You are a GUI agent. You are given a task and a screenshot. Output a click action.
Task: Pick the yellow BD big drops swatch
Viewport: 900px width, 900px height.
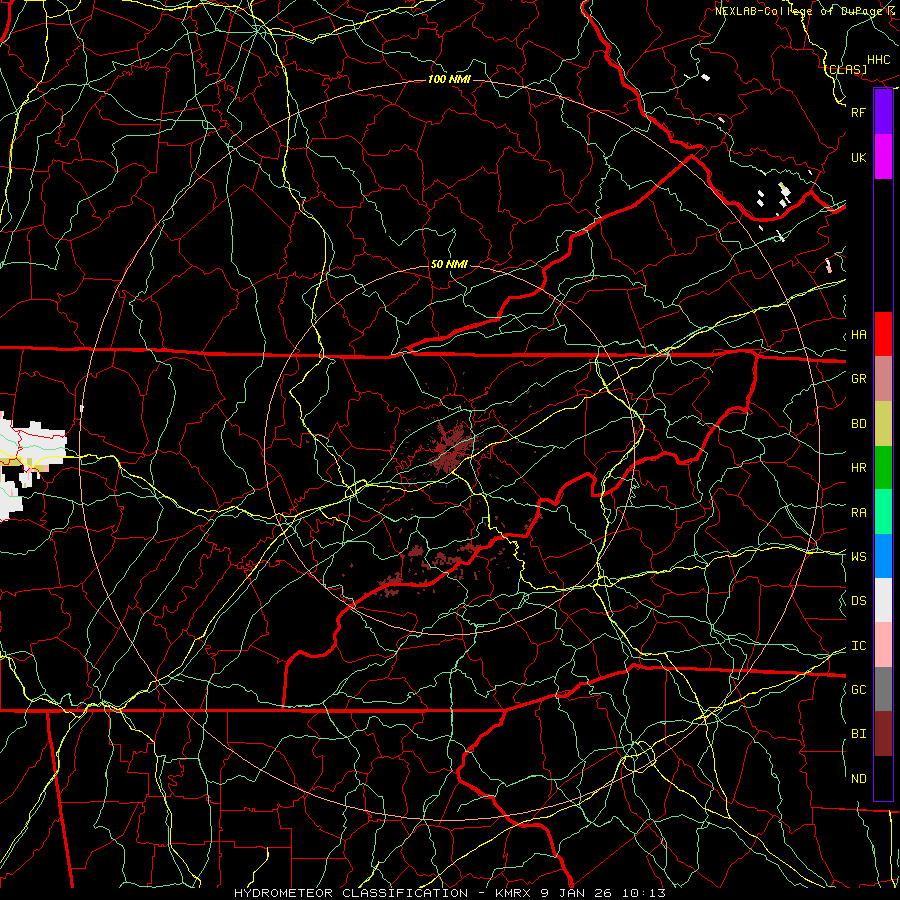[x=883, y=423]
